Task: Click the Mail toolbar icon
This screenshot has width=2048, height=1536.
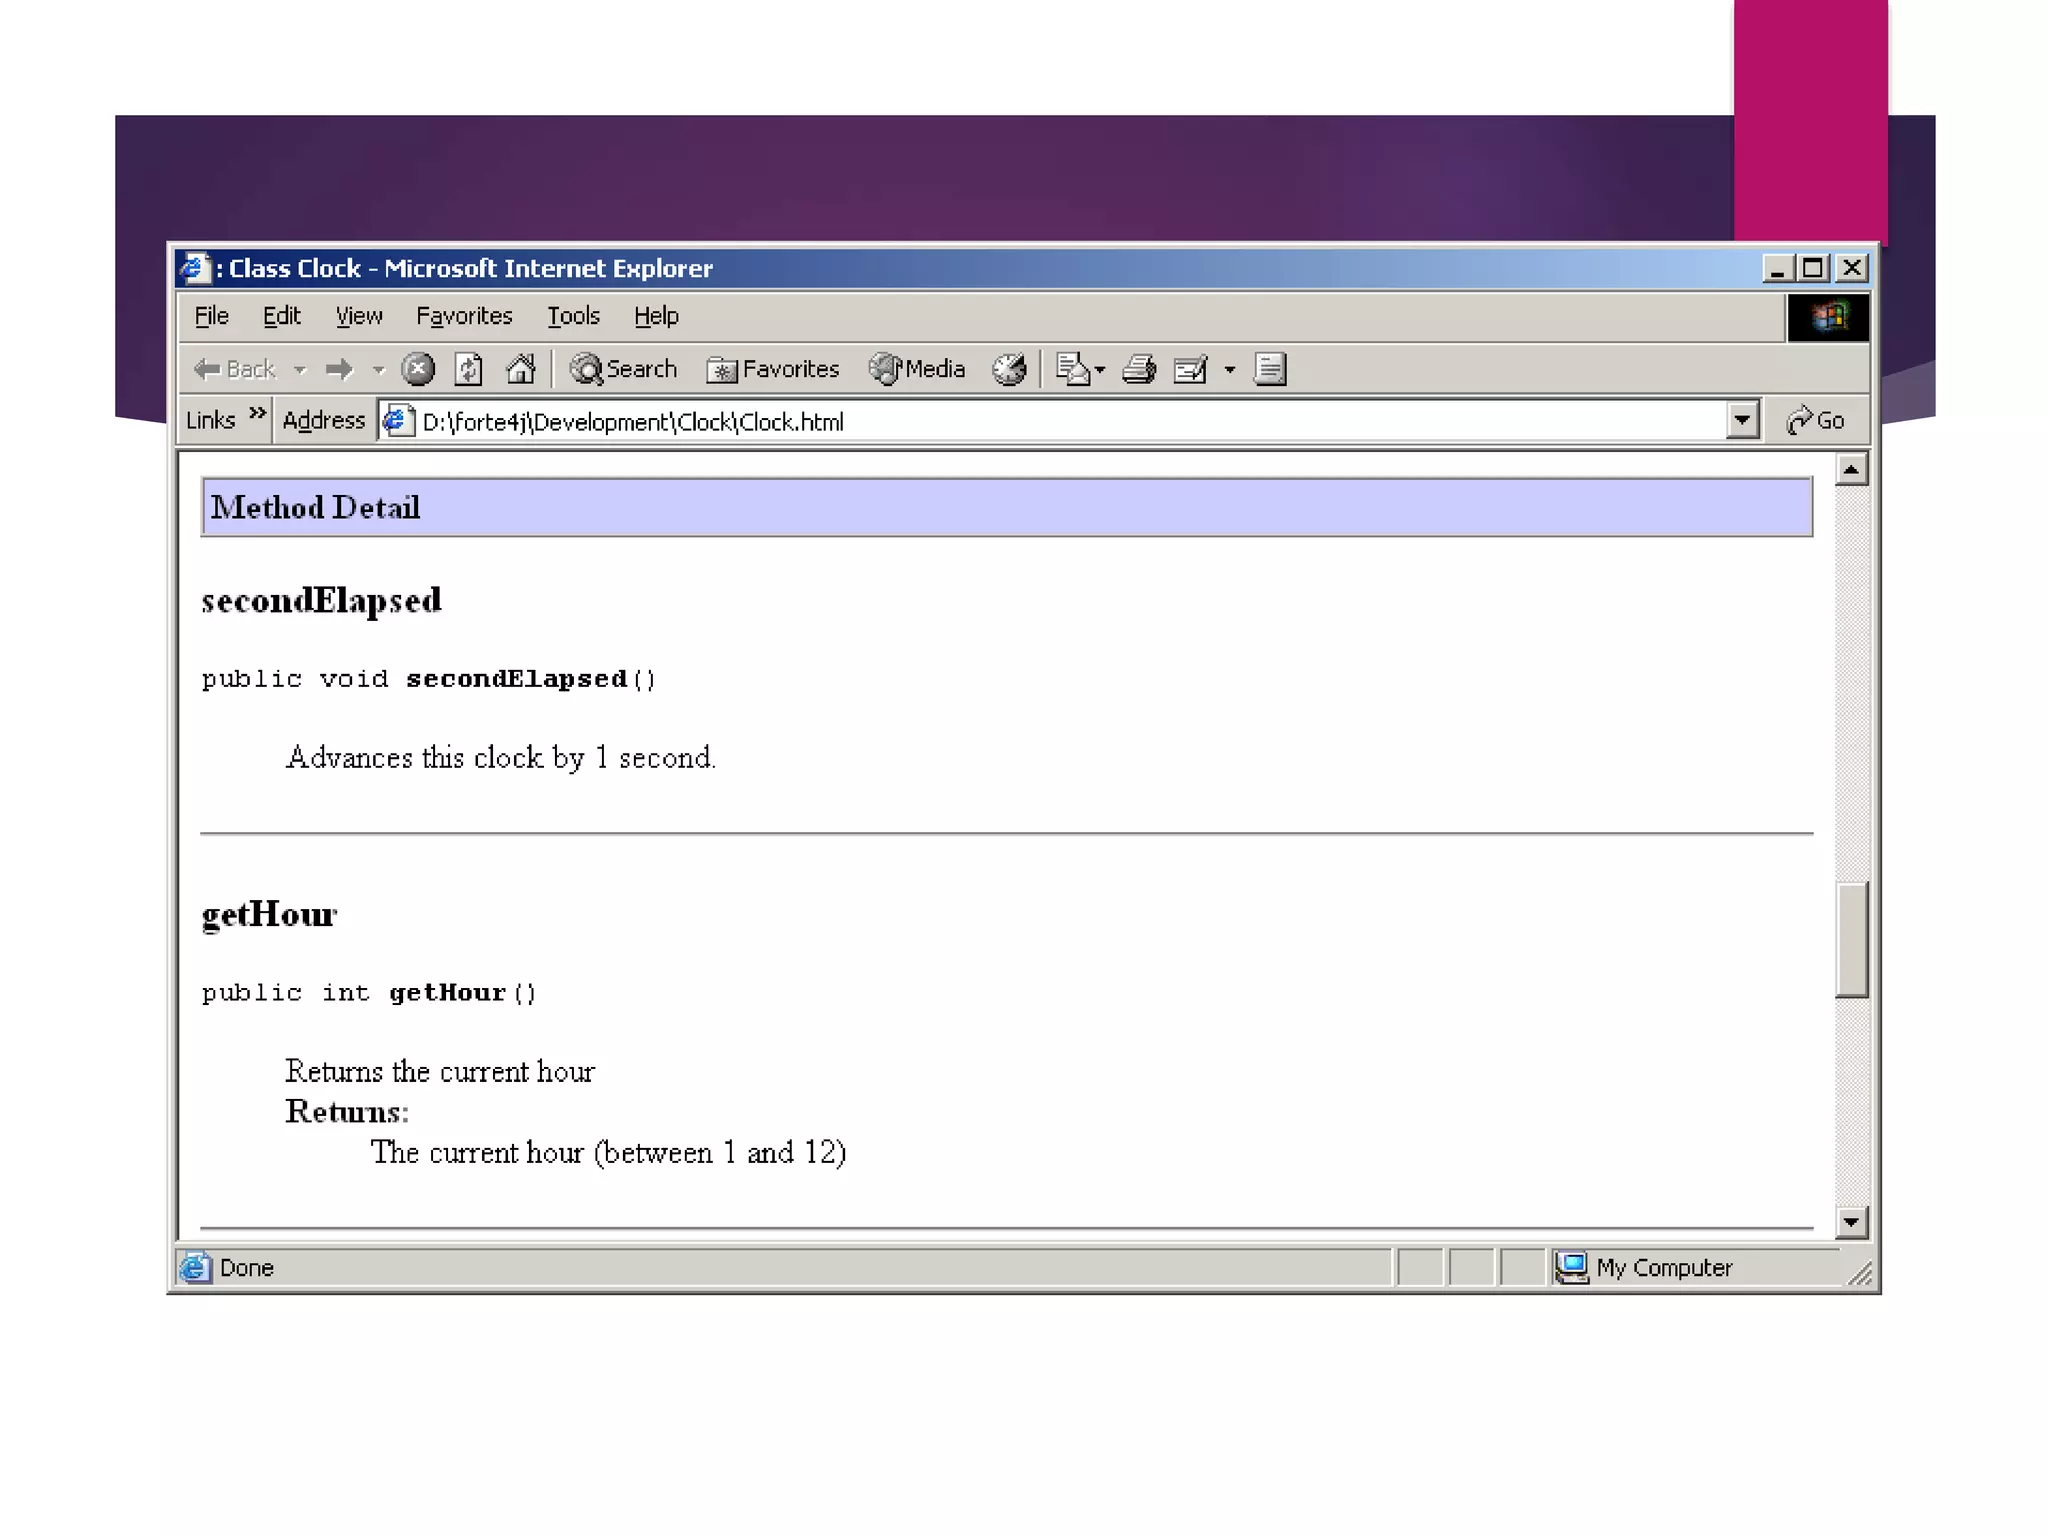Action: tap(1072, 369)
